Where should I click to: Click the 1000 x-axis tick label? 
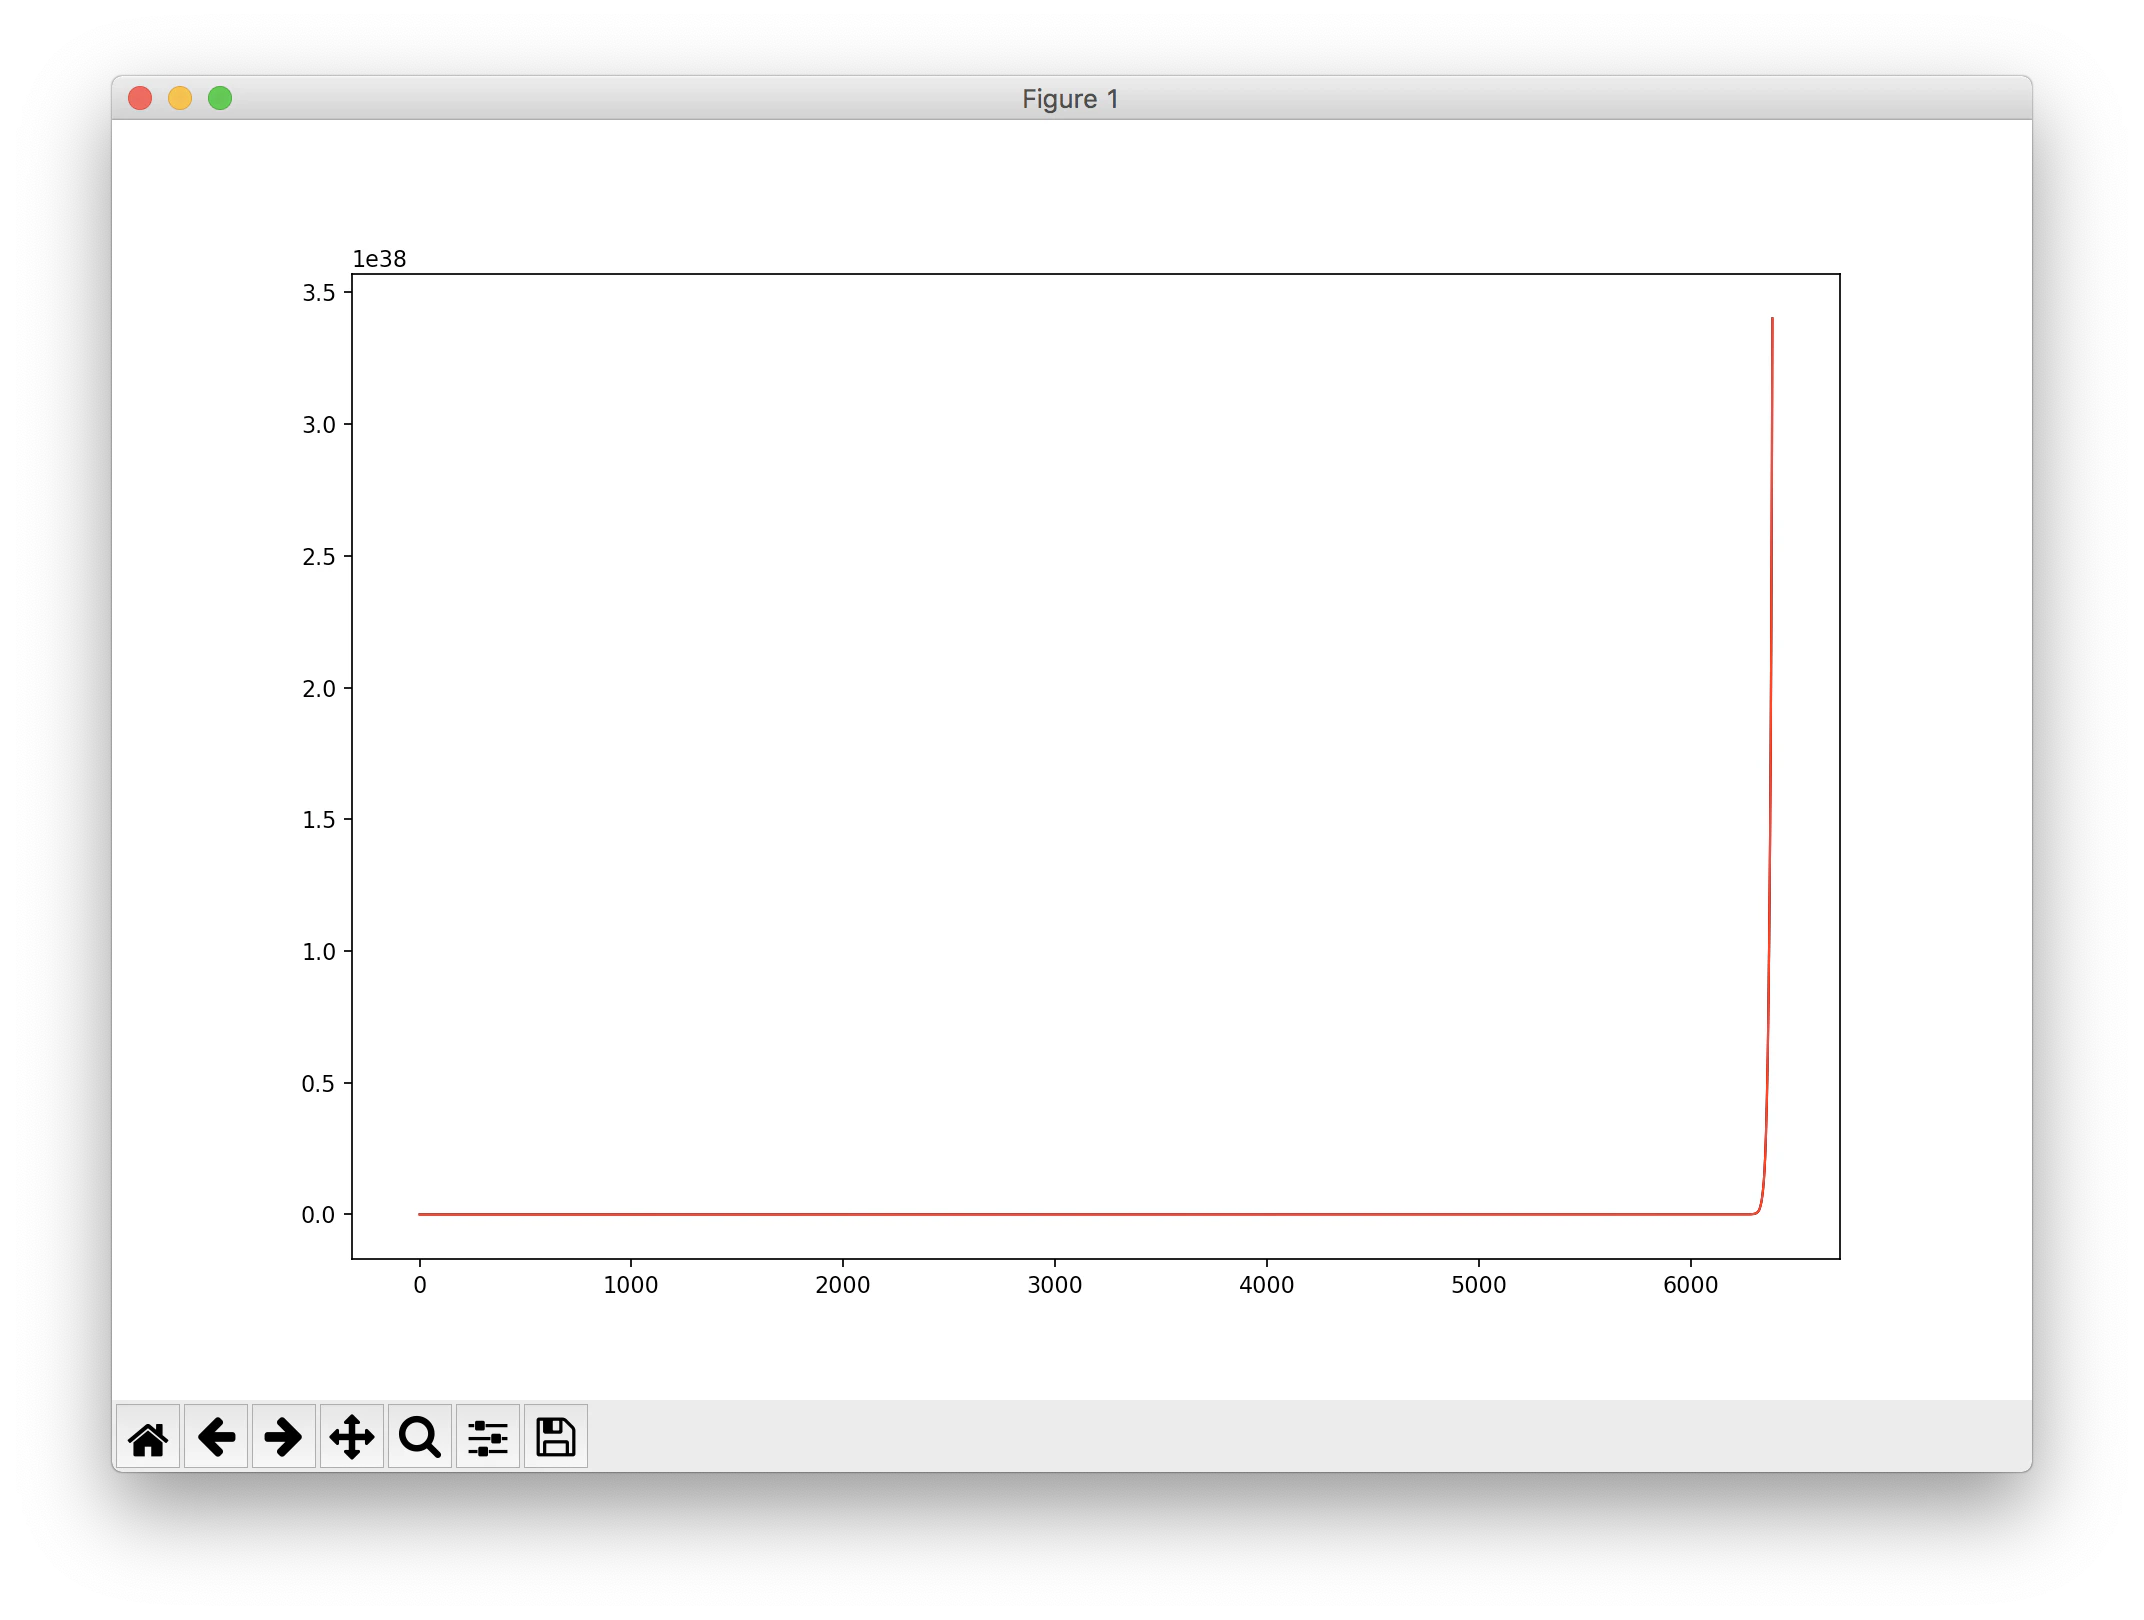pos(631,1285)
